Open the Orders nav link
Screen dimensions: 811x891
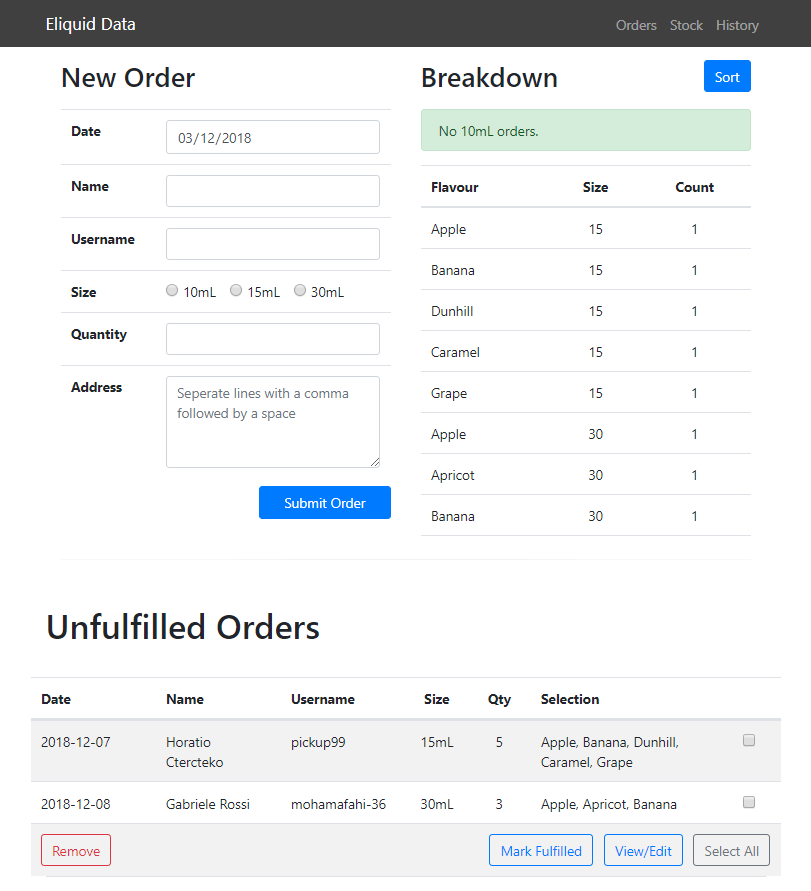tap(636, 25)
